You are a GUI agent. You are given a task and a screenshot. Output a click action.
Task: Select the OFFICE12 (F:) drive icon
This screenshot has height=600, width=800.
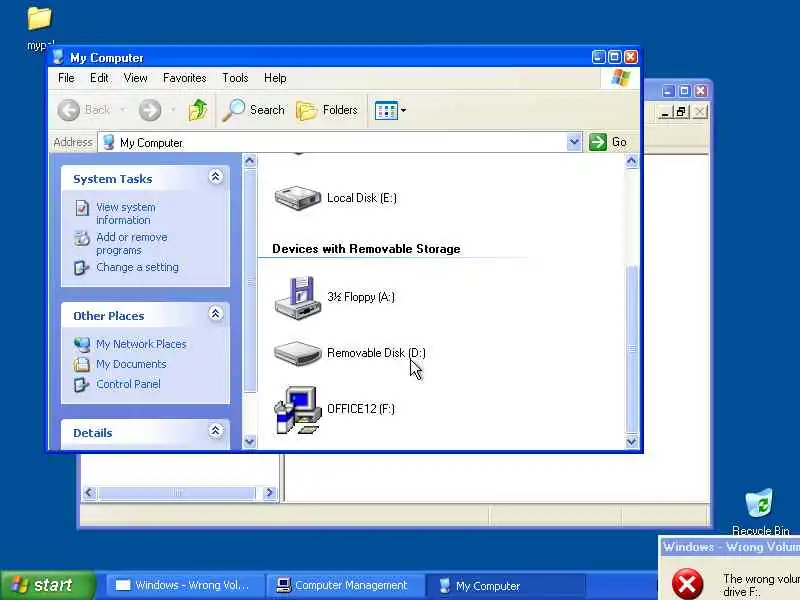298,410
